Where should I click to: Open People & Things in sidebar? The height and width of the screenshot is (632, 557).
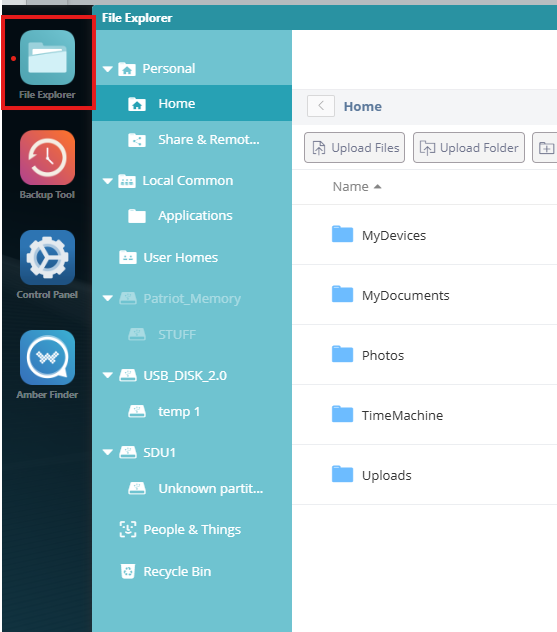pos(180,529)
